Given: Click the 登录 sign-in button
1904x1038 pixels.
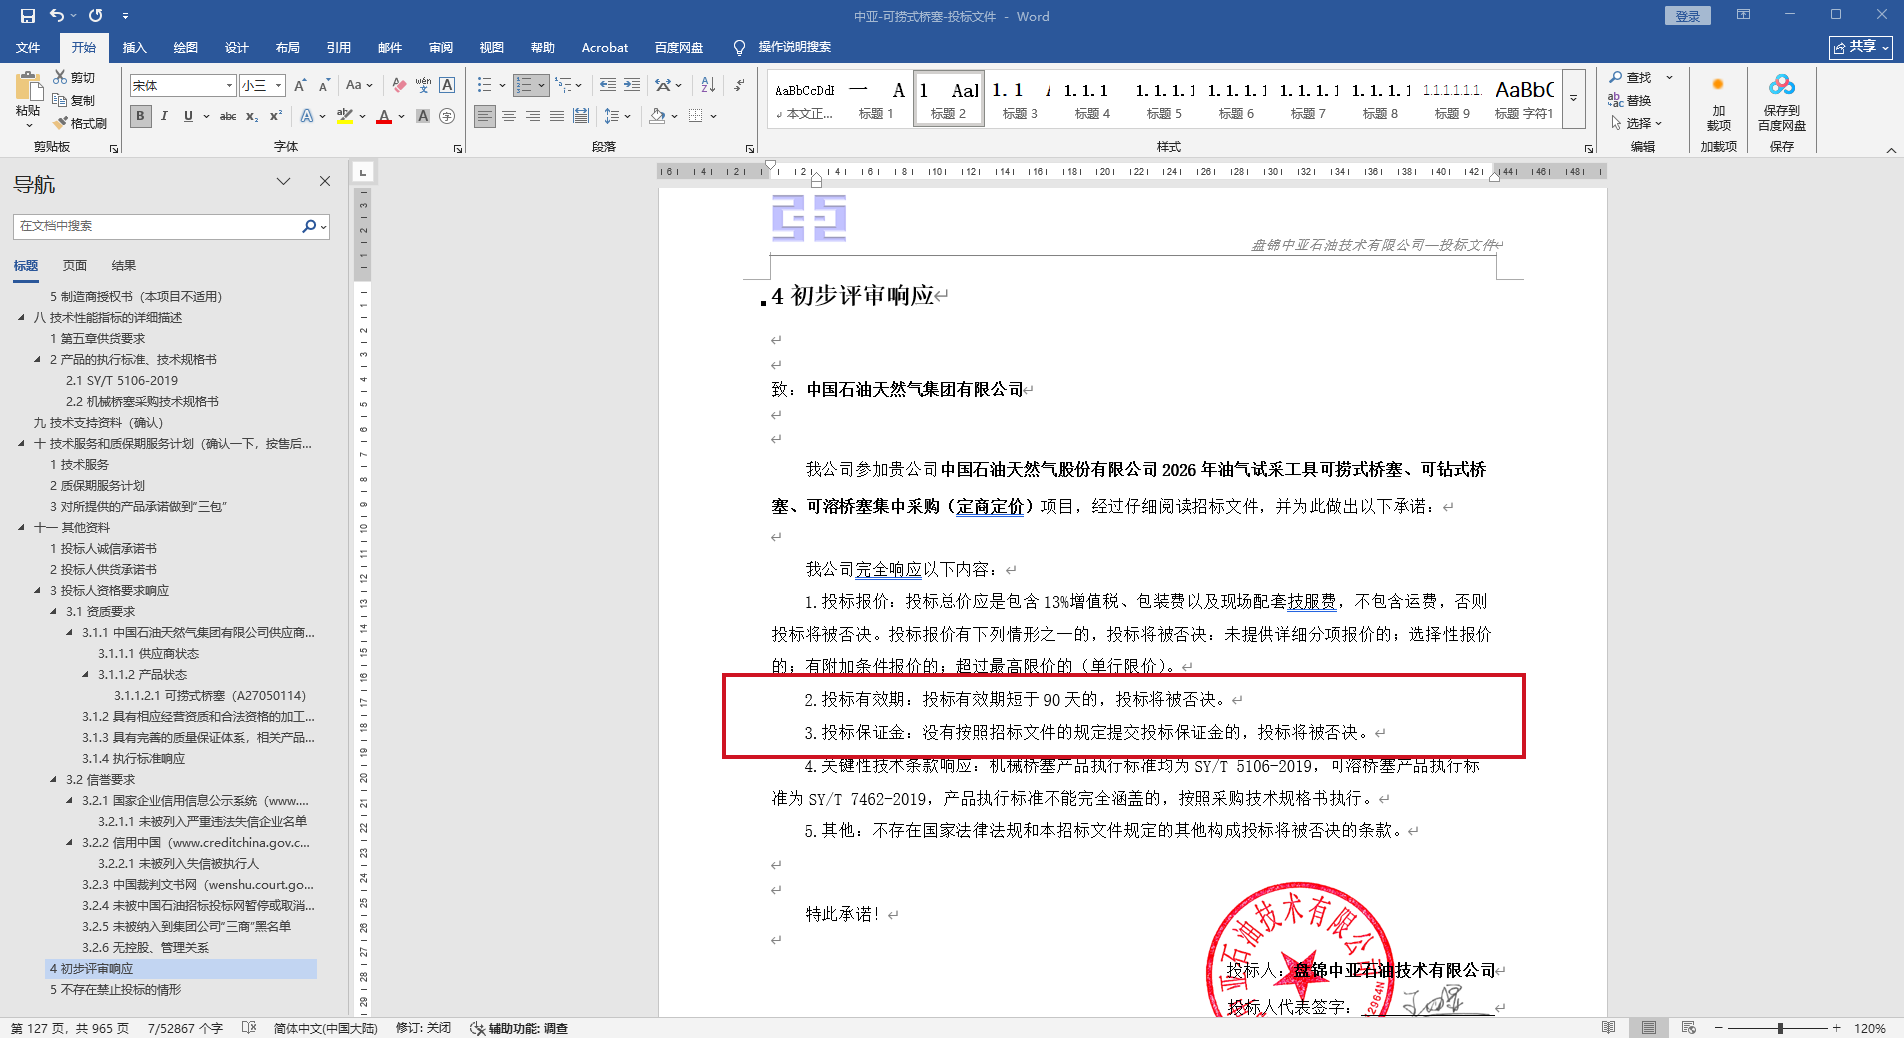Looking at the screenshot, I should pos(1687,16).
